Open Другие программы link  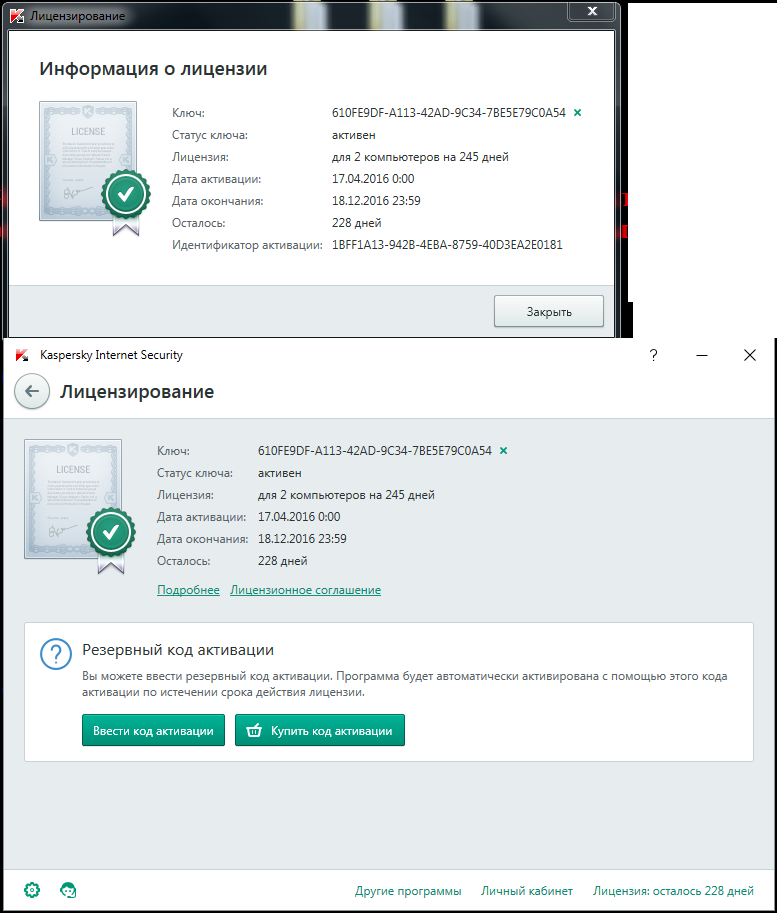(x=408, y=891)
